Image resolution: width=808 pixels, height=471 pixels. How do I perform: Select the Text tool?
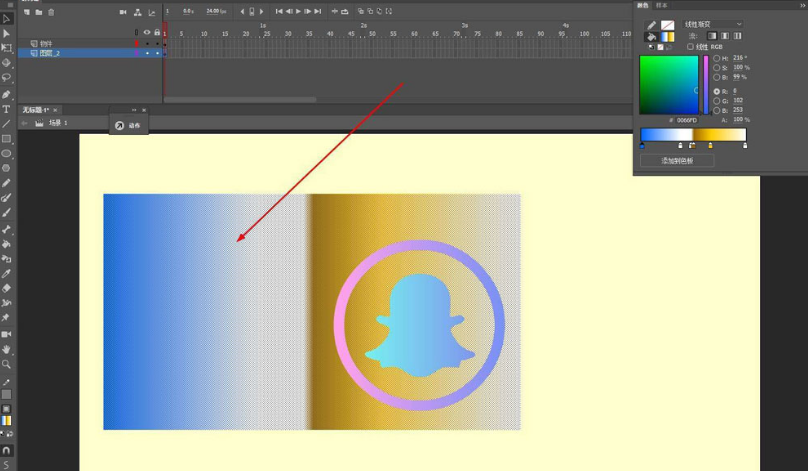[x=6, y=109]
